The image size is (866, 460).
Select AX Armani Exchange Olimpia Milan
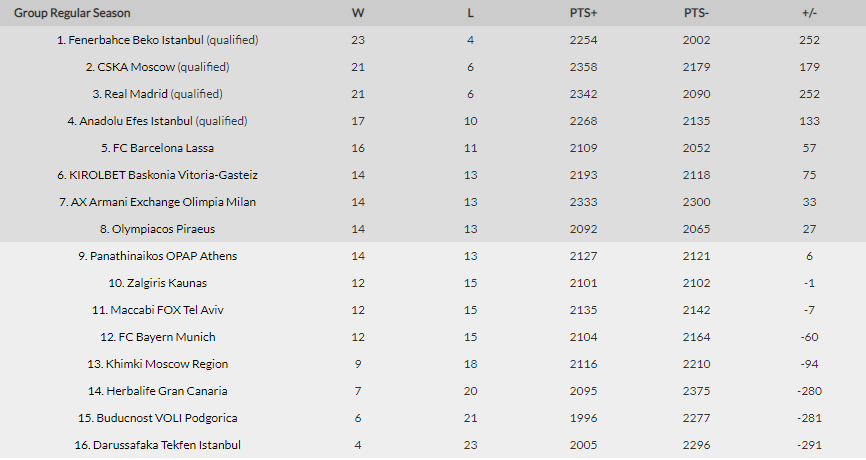[164, 202]
